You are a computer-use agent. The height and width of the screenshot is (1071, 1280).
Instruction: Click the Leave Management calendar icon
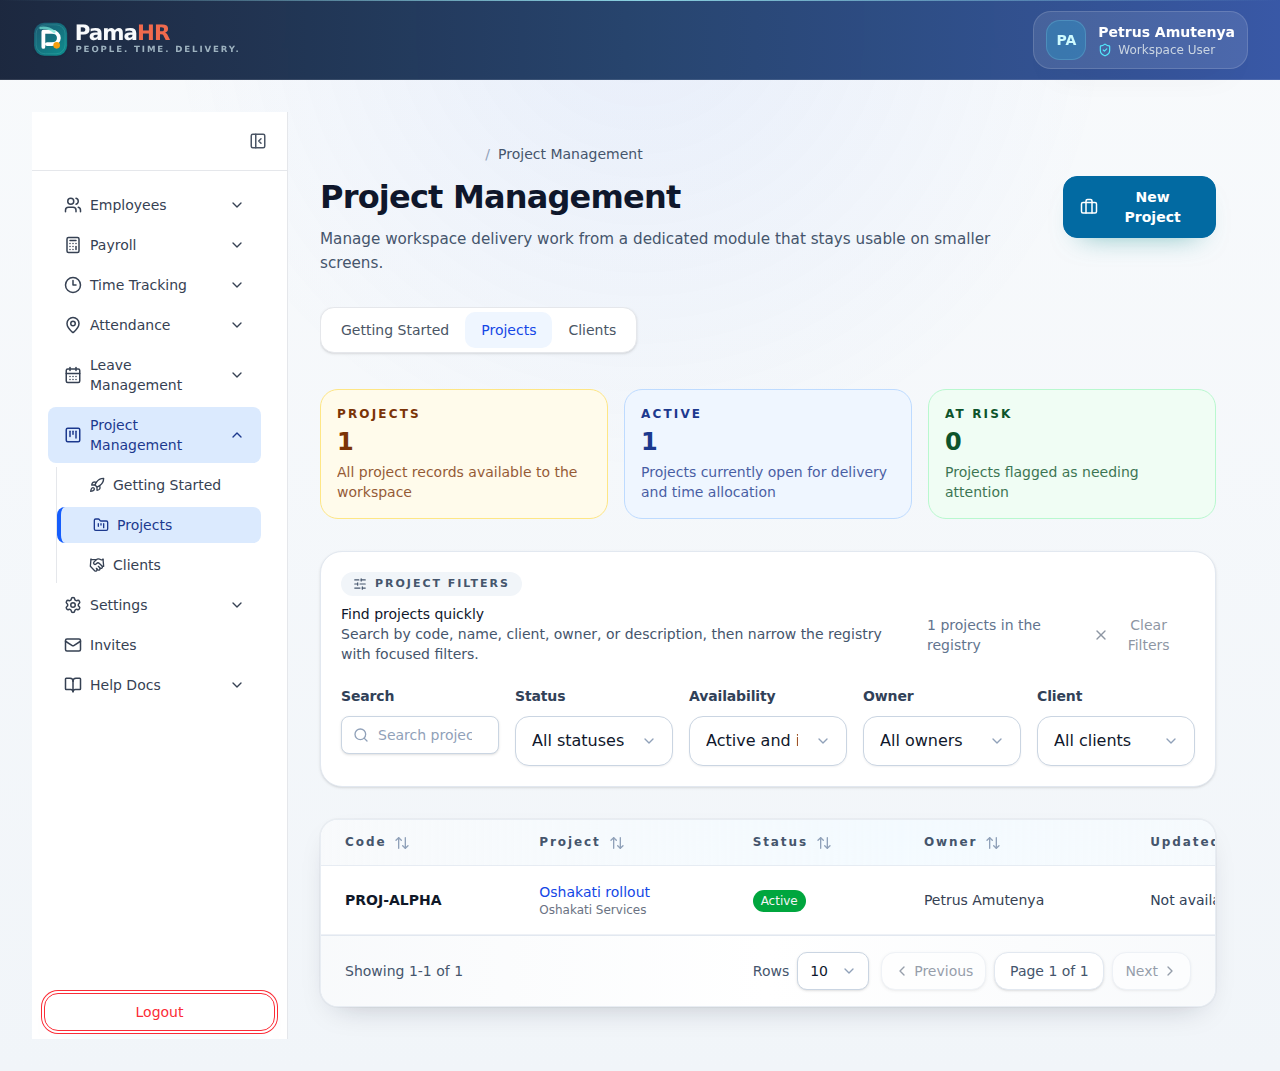(73, 375)
